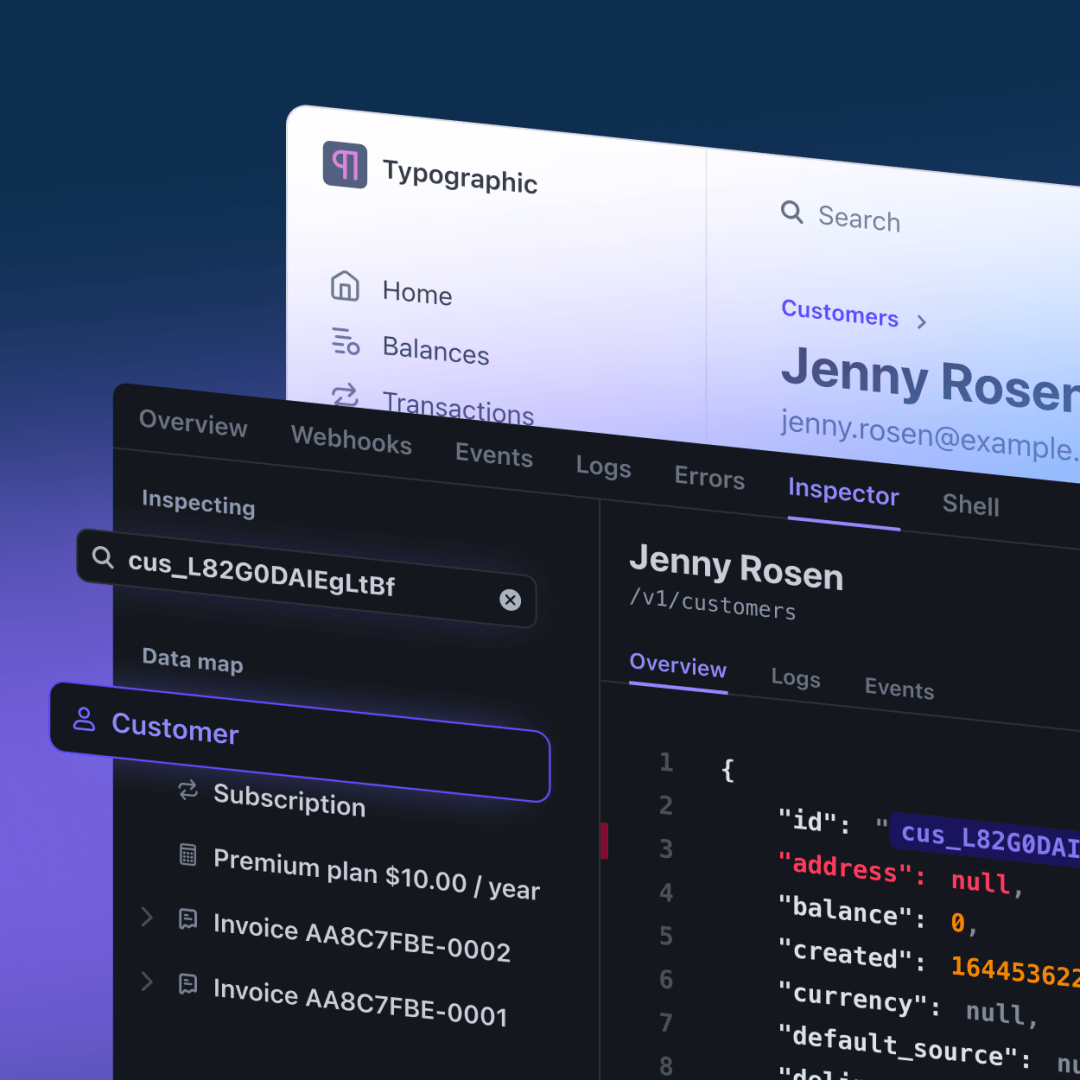Click the Invoice AA8C7FBE-0001 receipt icon
The height and width of the screenshot is (1080, 1080).
[188, 984]
